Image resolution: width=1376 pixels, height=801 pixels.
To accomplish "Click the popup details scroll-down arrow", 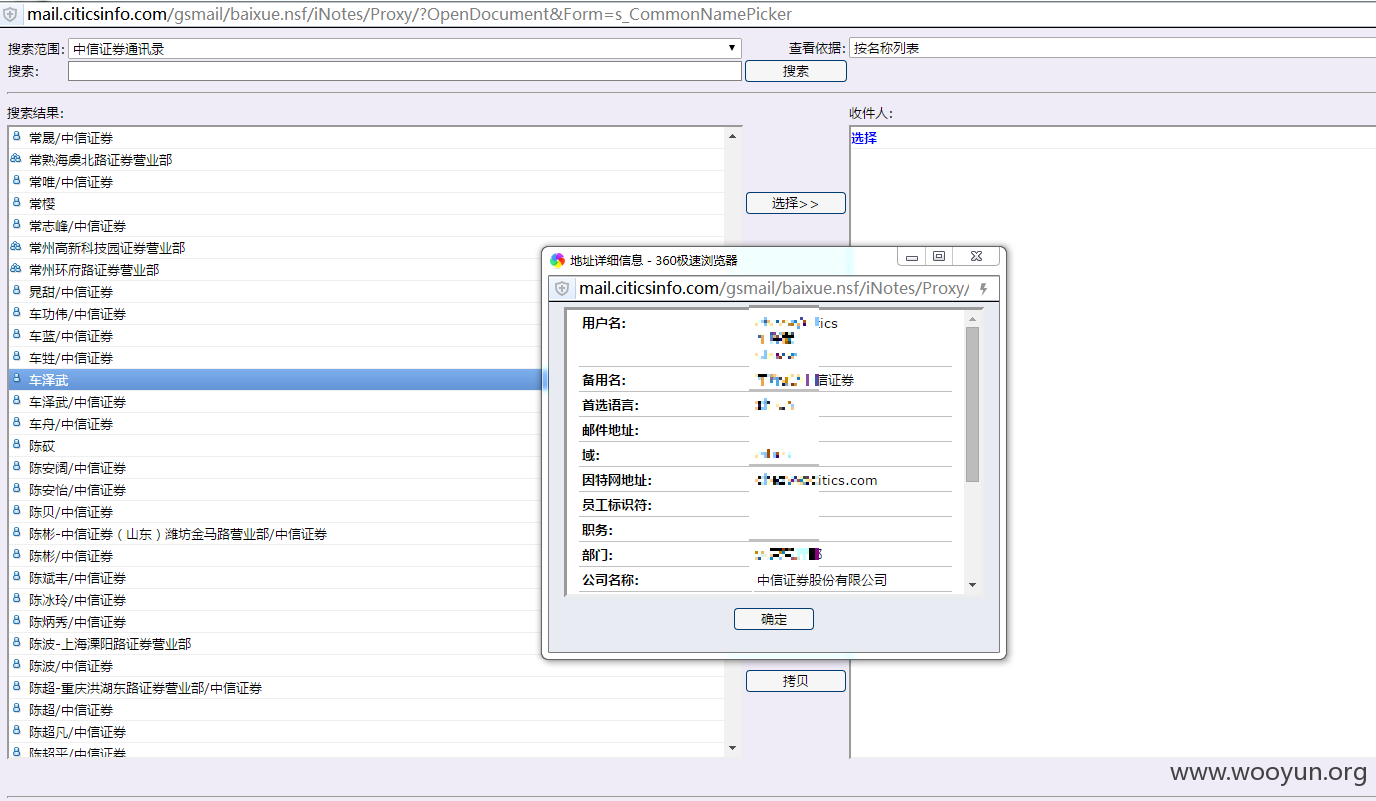I will click(x=972, y=585).
